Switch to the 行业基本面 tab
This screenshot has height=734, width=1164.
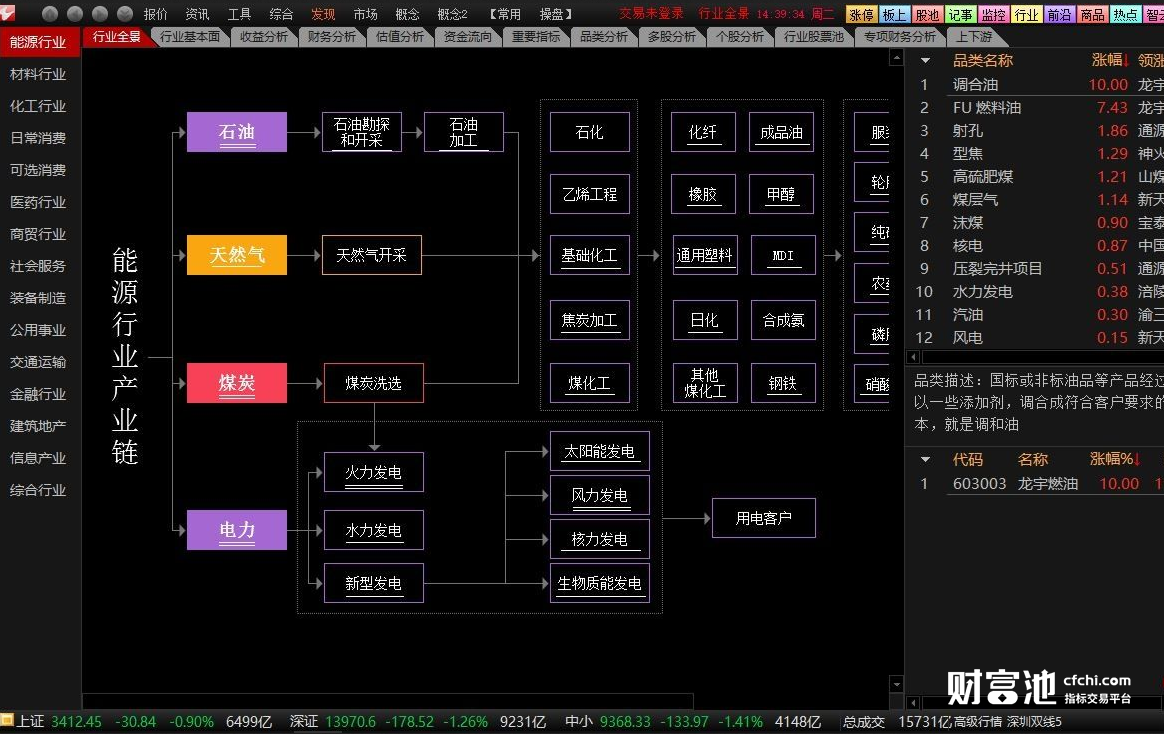click(x=190, y=36)
